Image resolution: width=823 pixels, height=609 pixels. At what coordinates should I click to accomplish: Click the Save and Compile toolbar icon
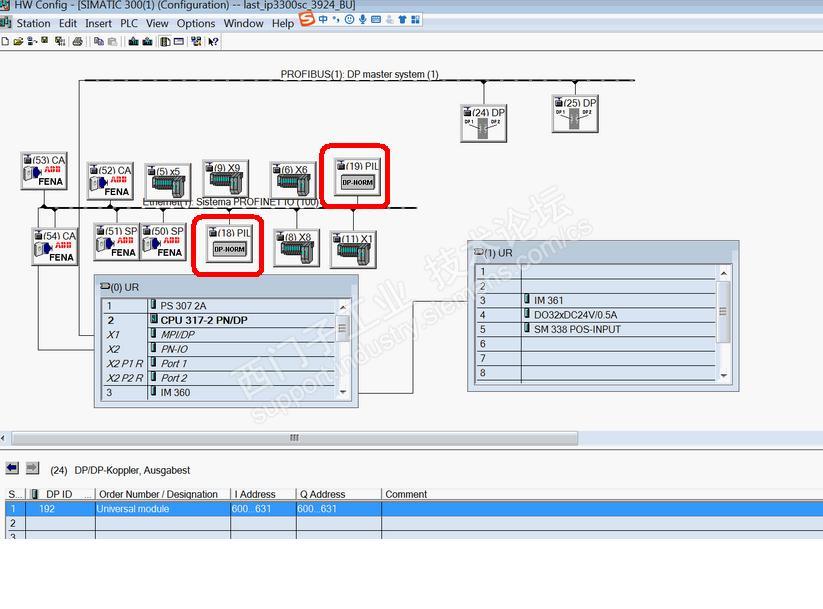pyautogui.click(x=60, y=41)
